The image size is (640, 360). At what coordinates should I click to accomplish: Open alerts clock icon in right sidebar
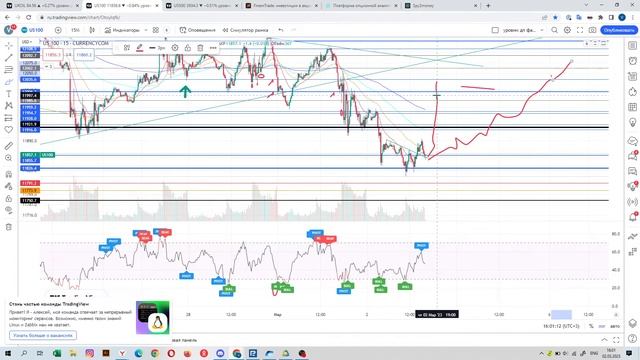coord(633,61)
